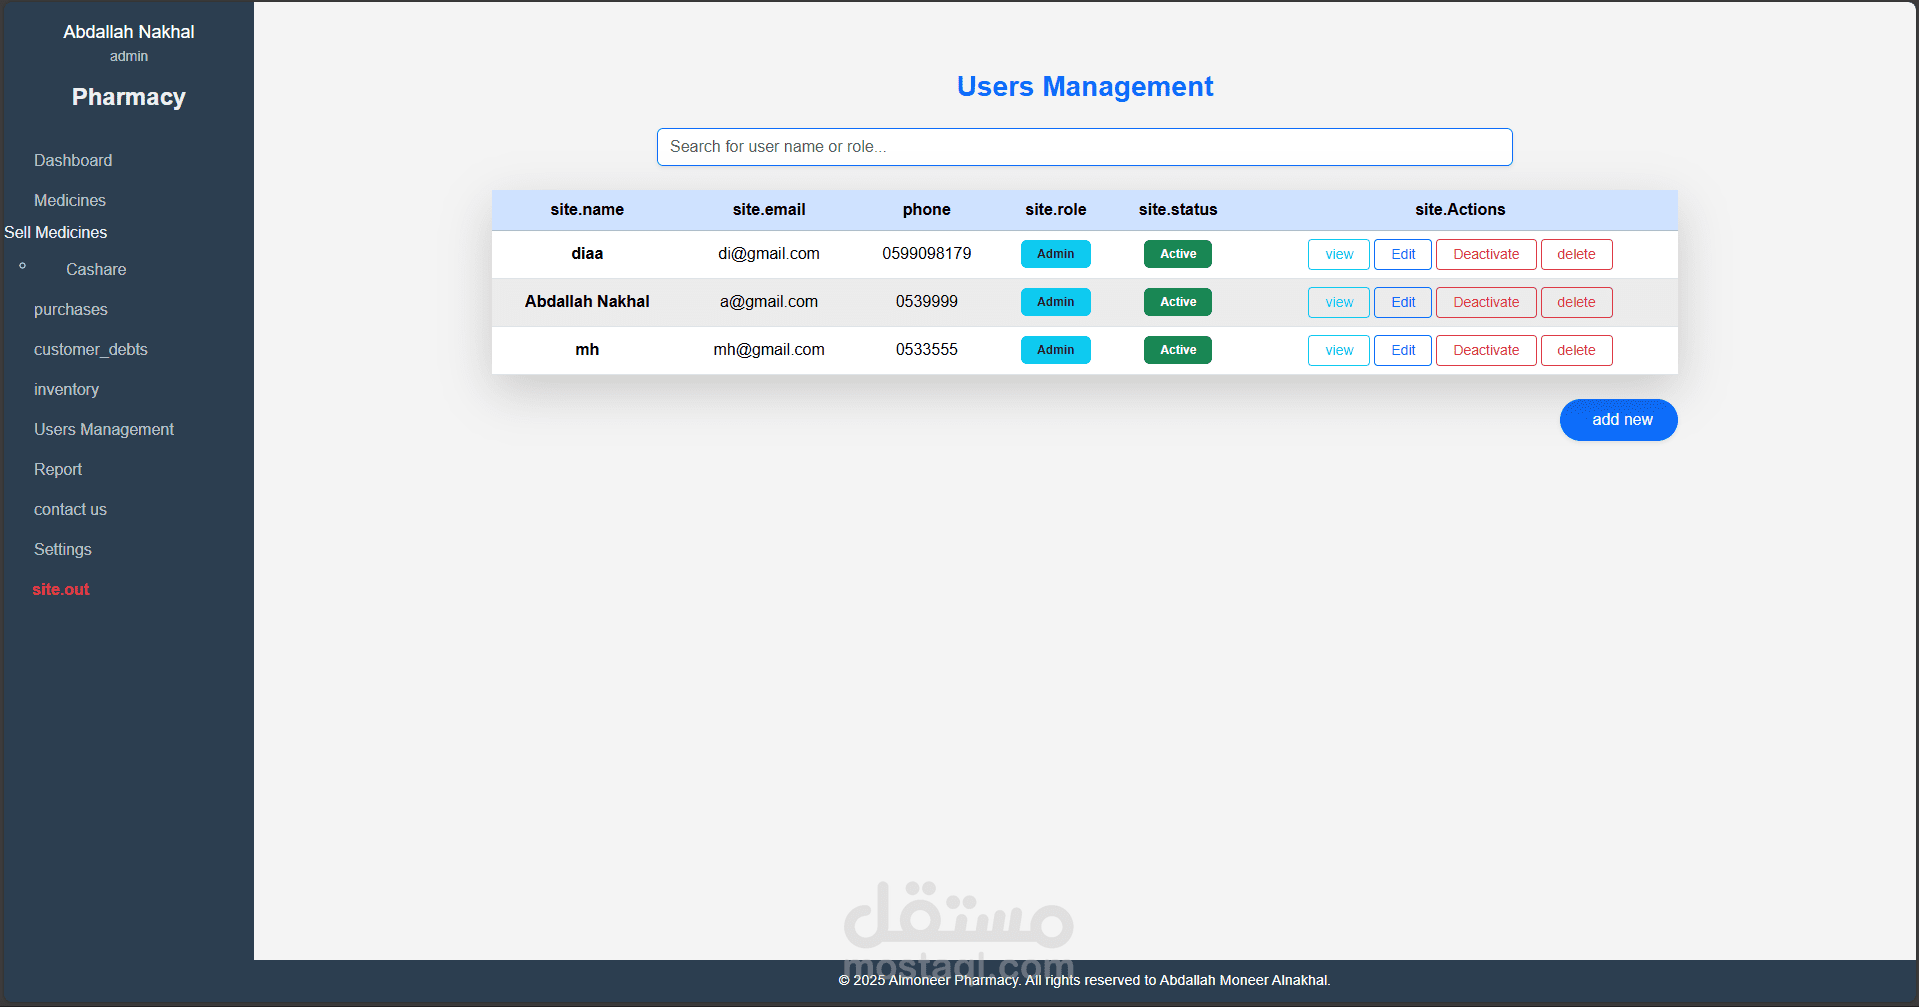Open Sell Medicines sidebar section

click(56, 232)
